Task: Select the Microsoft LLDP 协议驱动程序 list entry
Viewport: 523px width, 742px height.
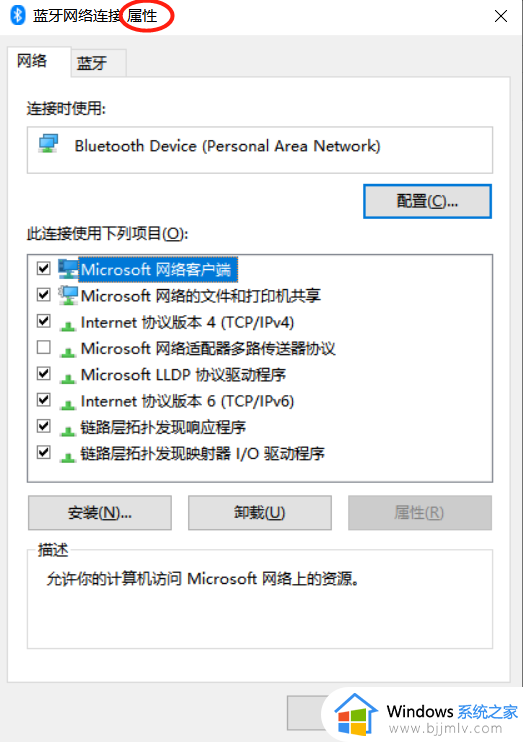Action: point(183,375)
